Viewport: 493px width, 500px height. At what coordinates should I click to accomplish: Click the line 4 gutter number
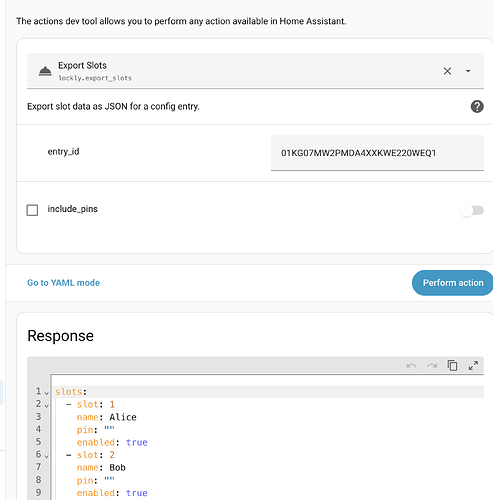coord(38,429)
